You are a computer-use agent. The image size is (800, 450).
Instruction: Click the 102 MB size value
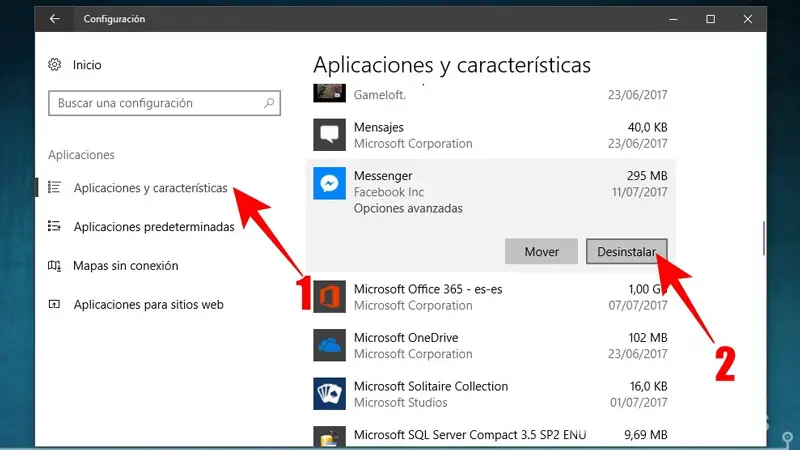648,337
